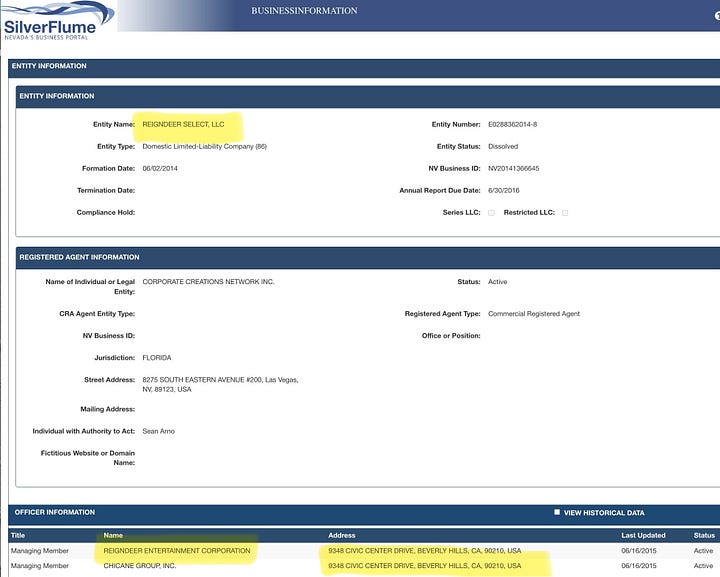Screen dimensions: 720x577
Task: Click the Termination Date label
Action: pos(106,190)
